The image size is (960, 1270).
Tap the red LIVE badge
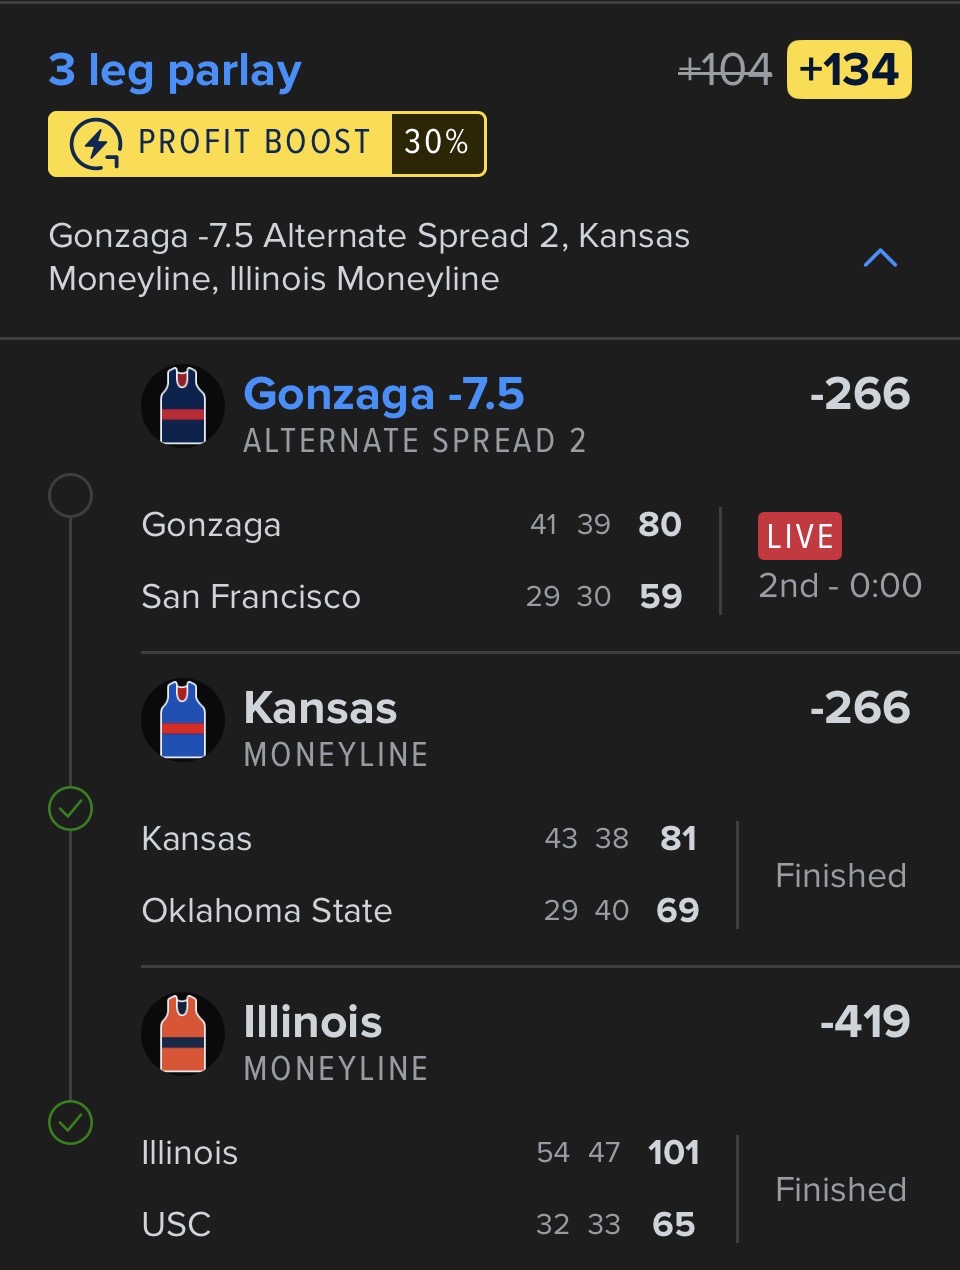799,536
